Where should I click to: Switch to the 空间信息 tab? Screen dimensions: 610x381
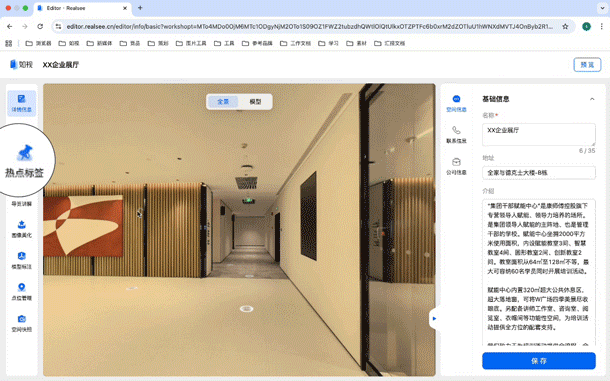tap(456, 103)
